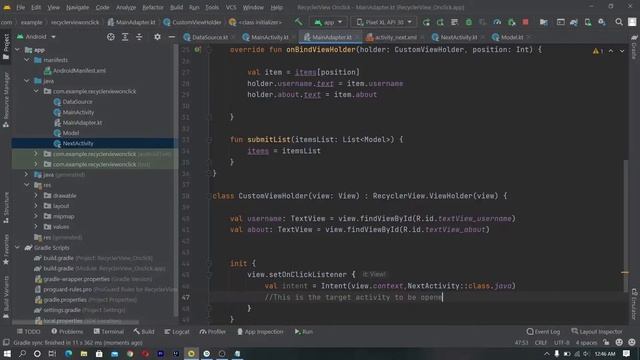Go to previous highlighted error arrow
Image resolution: width=640 pixels, height=360 pixels.
click(x=611, y=51)
